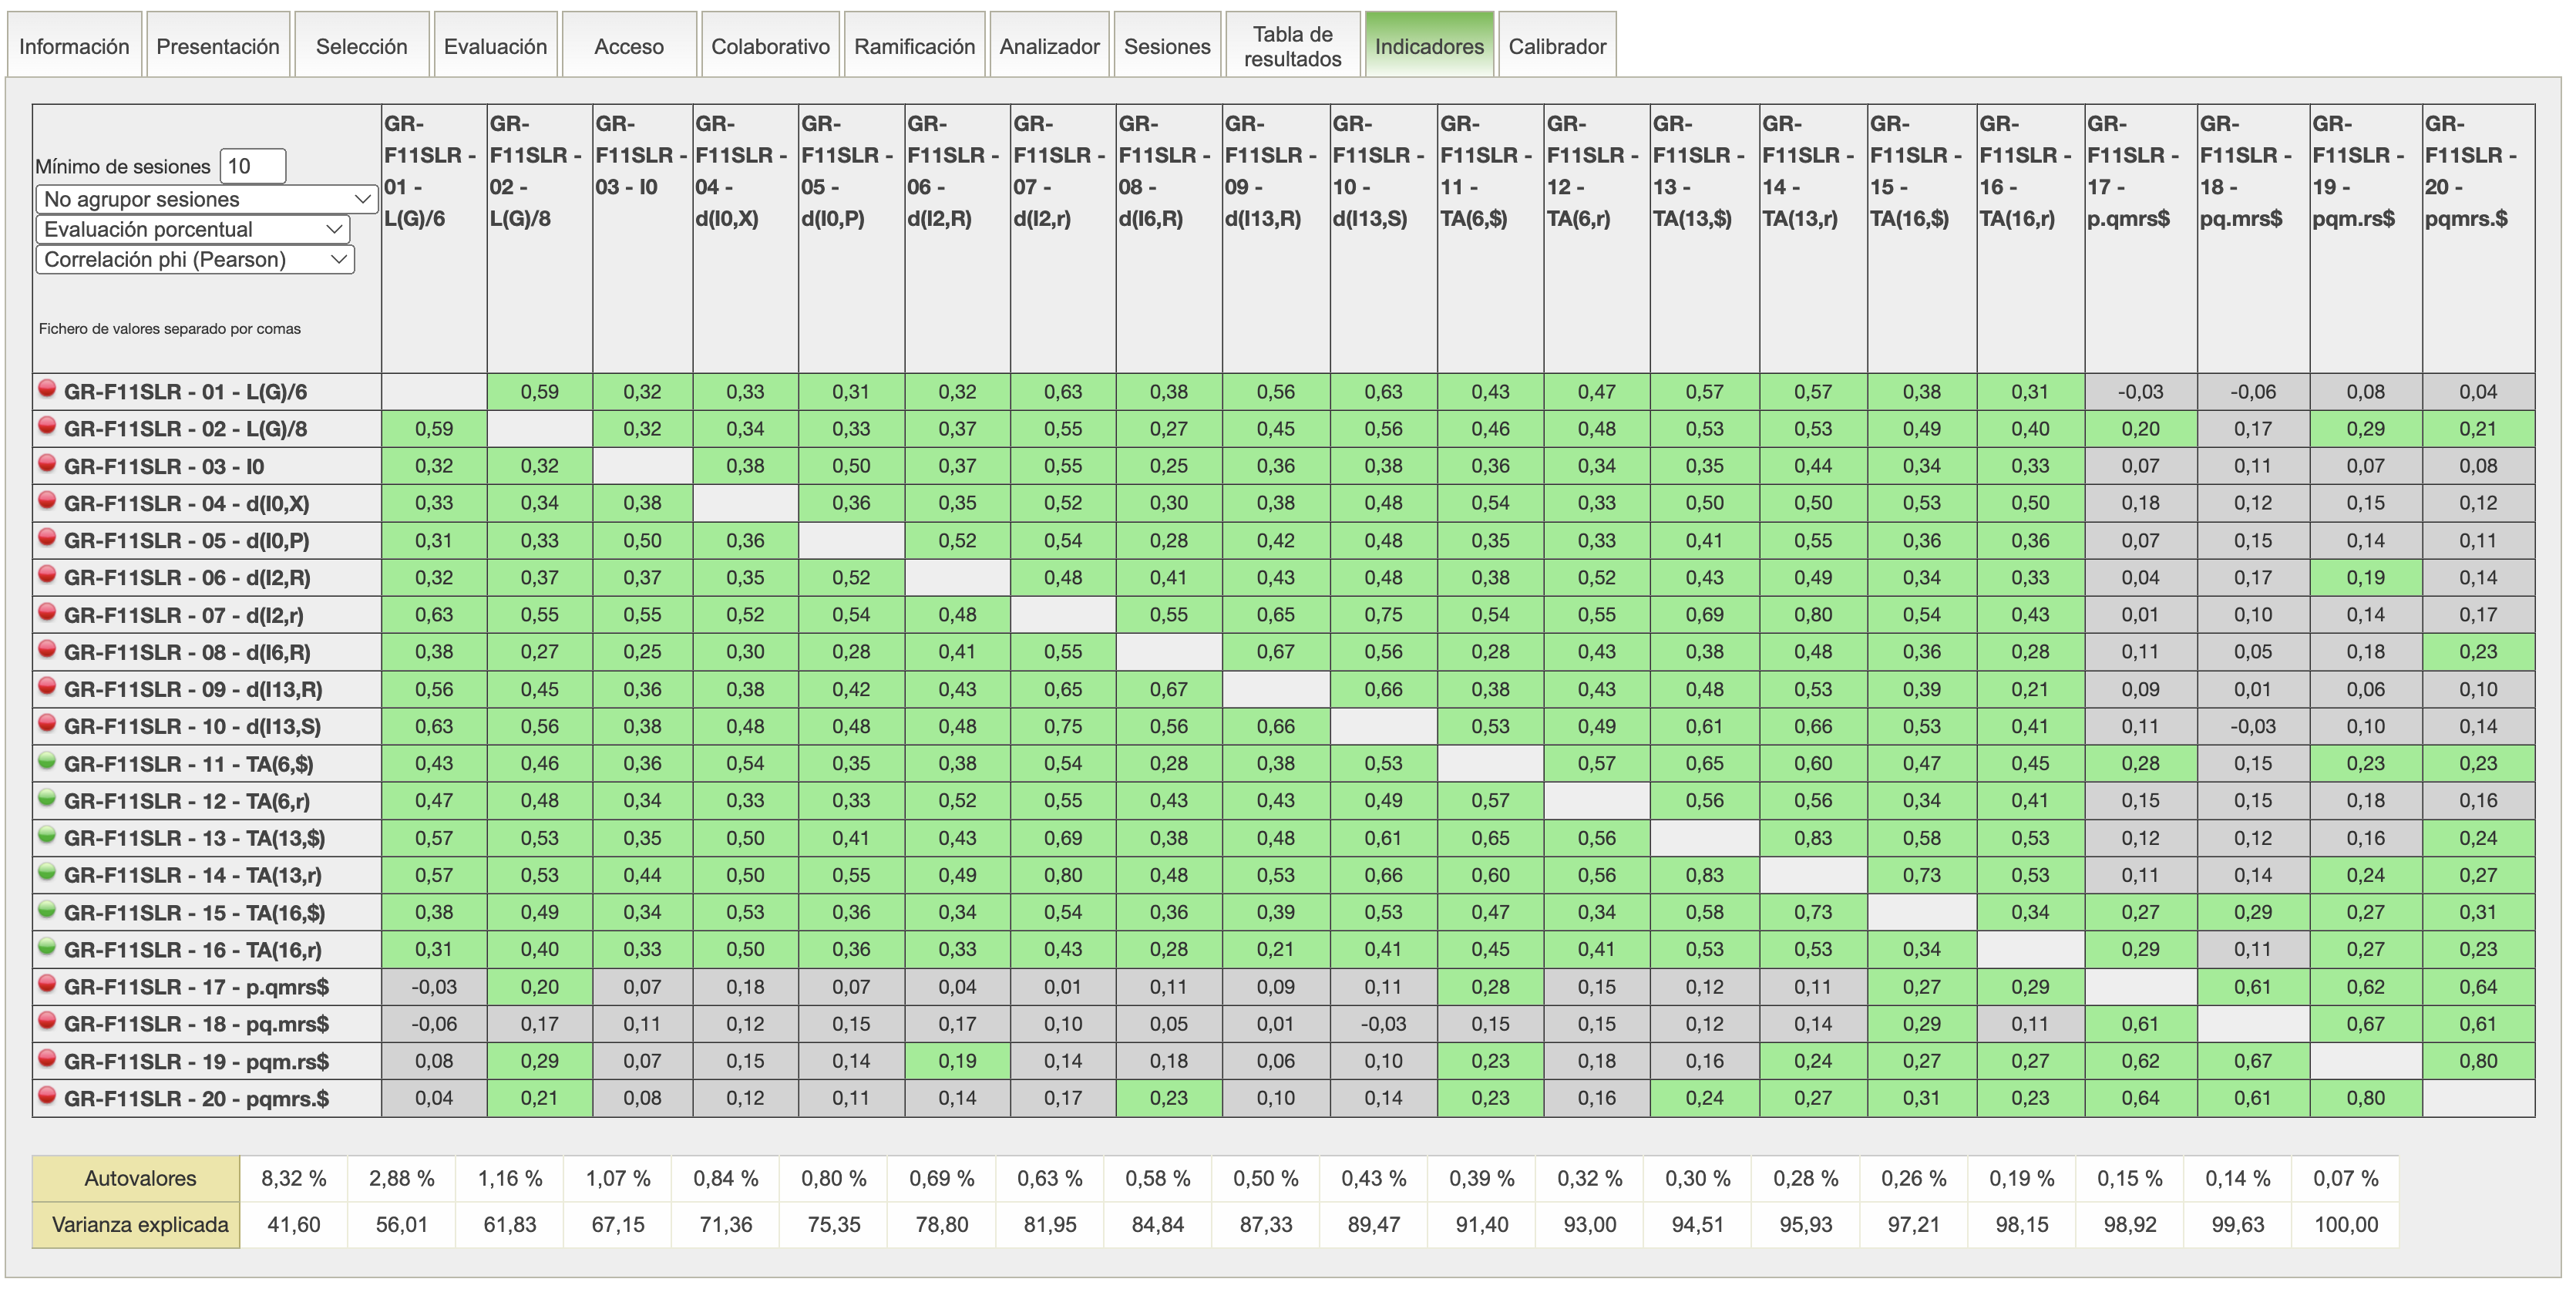
Task: Toggle status ball of GR-F11SLR - 17 - p.qmrs$
Action: coord(46,984)
